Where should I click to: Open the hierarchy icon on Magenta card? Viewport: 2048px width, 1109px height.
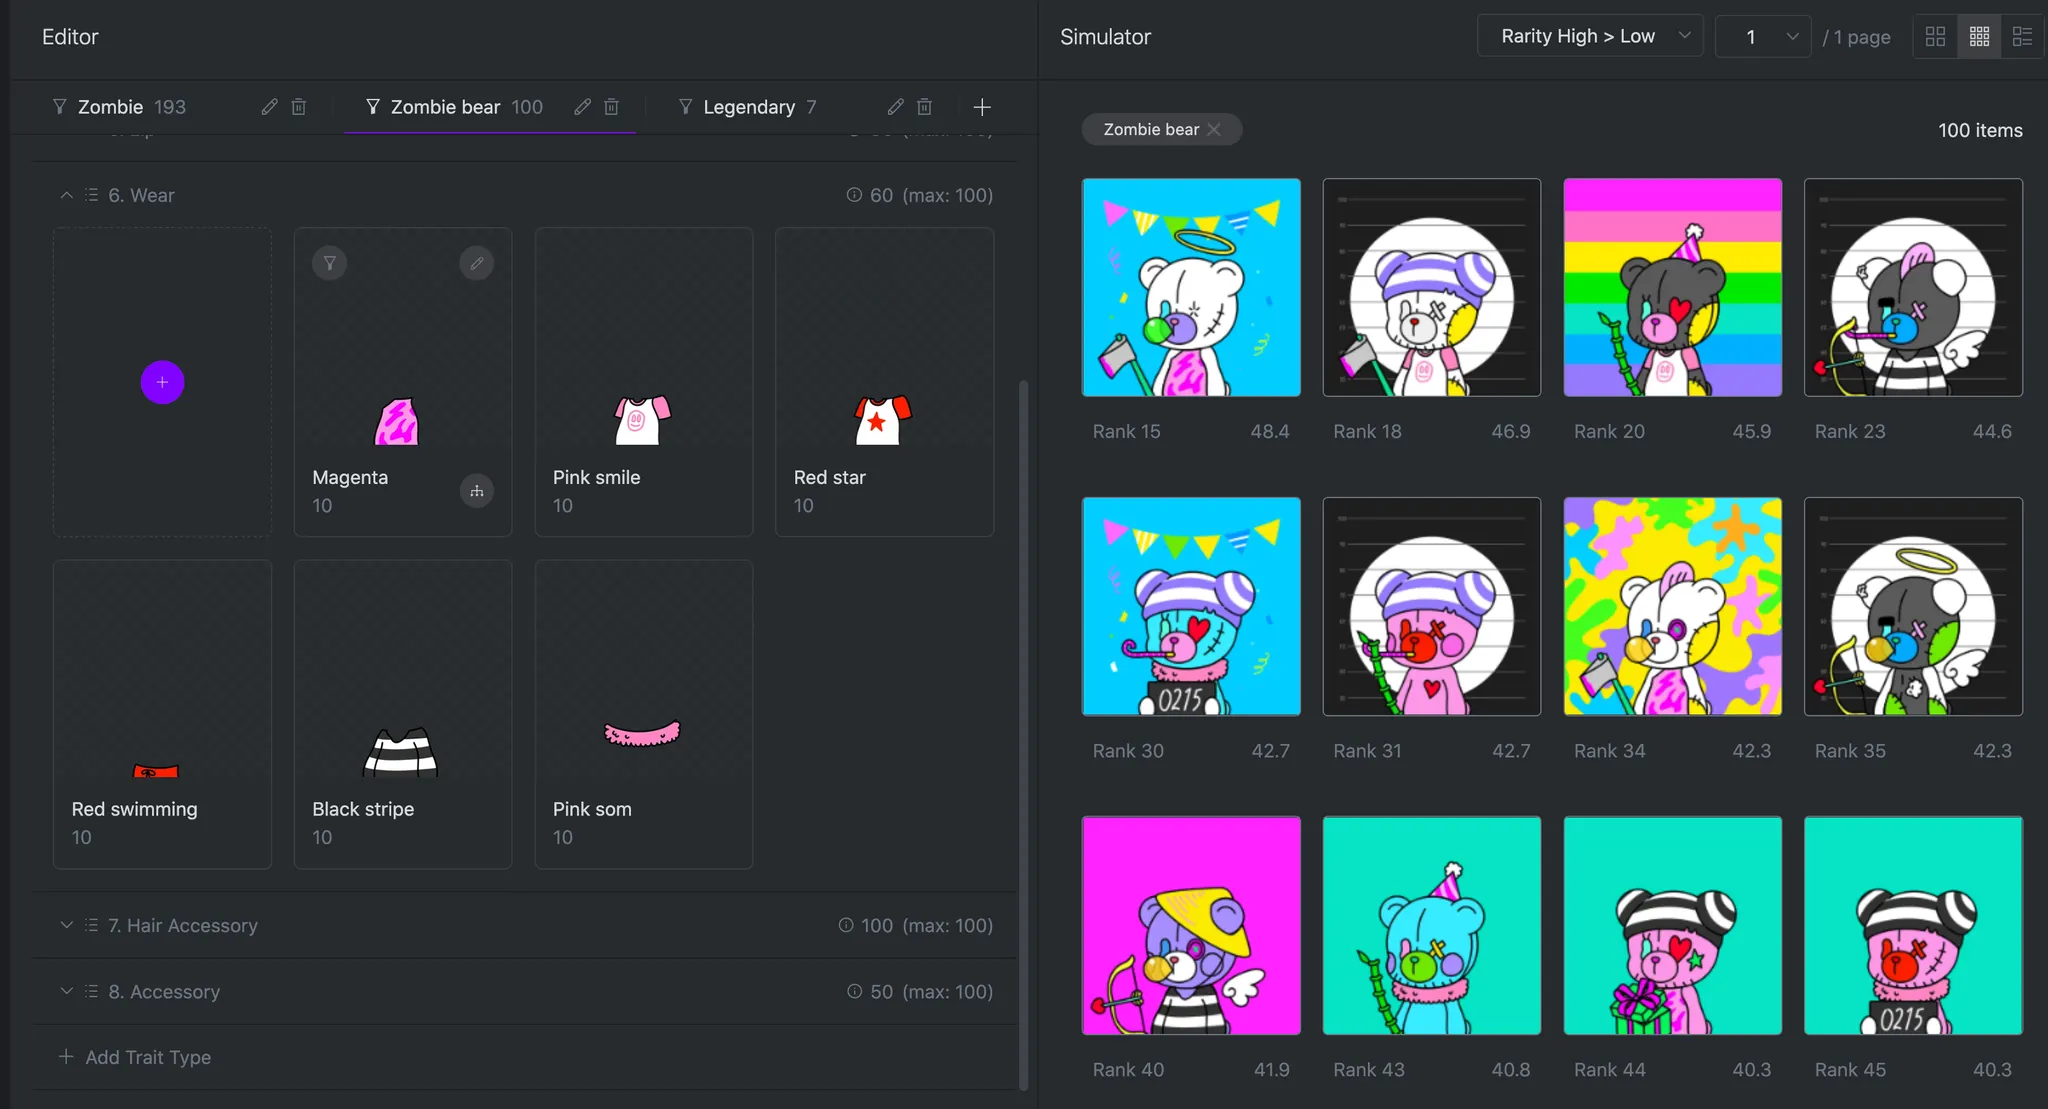pos(477,491)
